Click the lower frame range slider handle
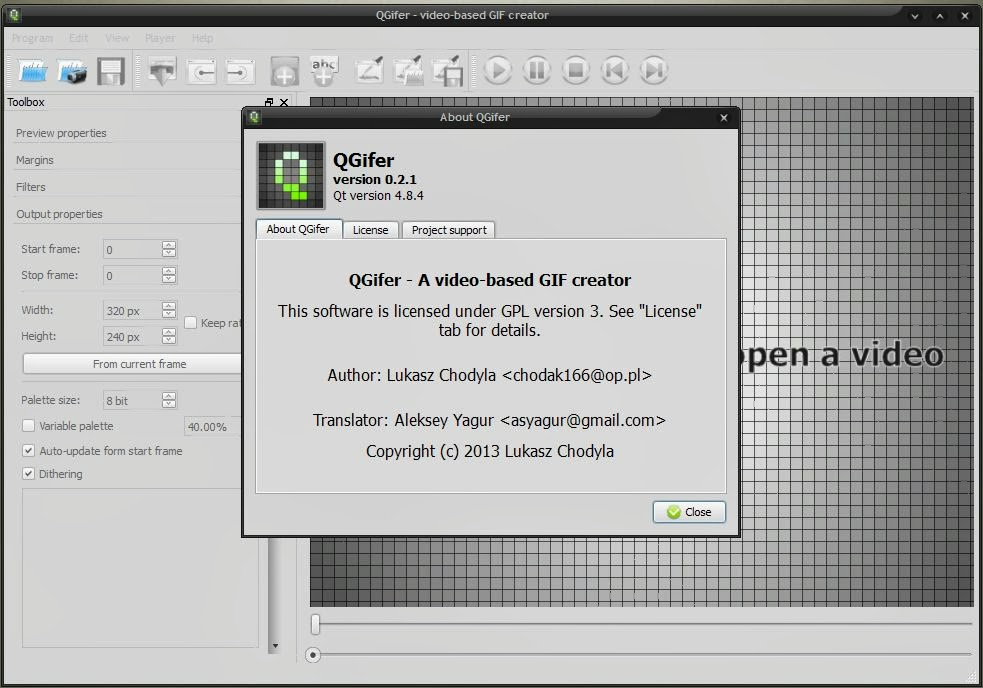 coord(313,655)
